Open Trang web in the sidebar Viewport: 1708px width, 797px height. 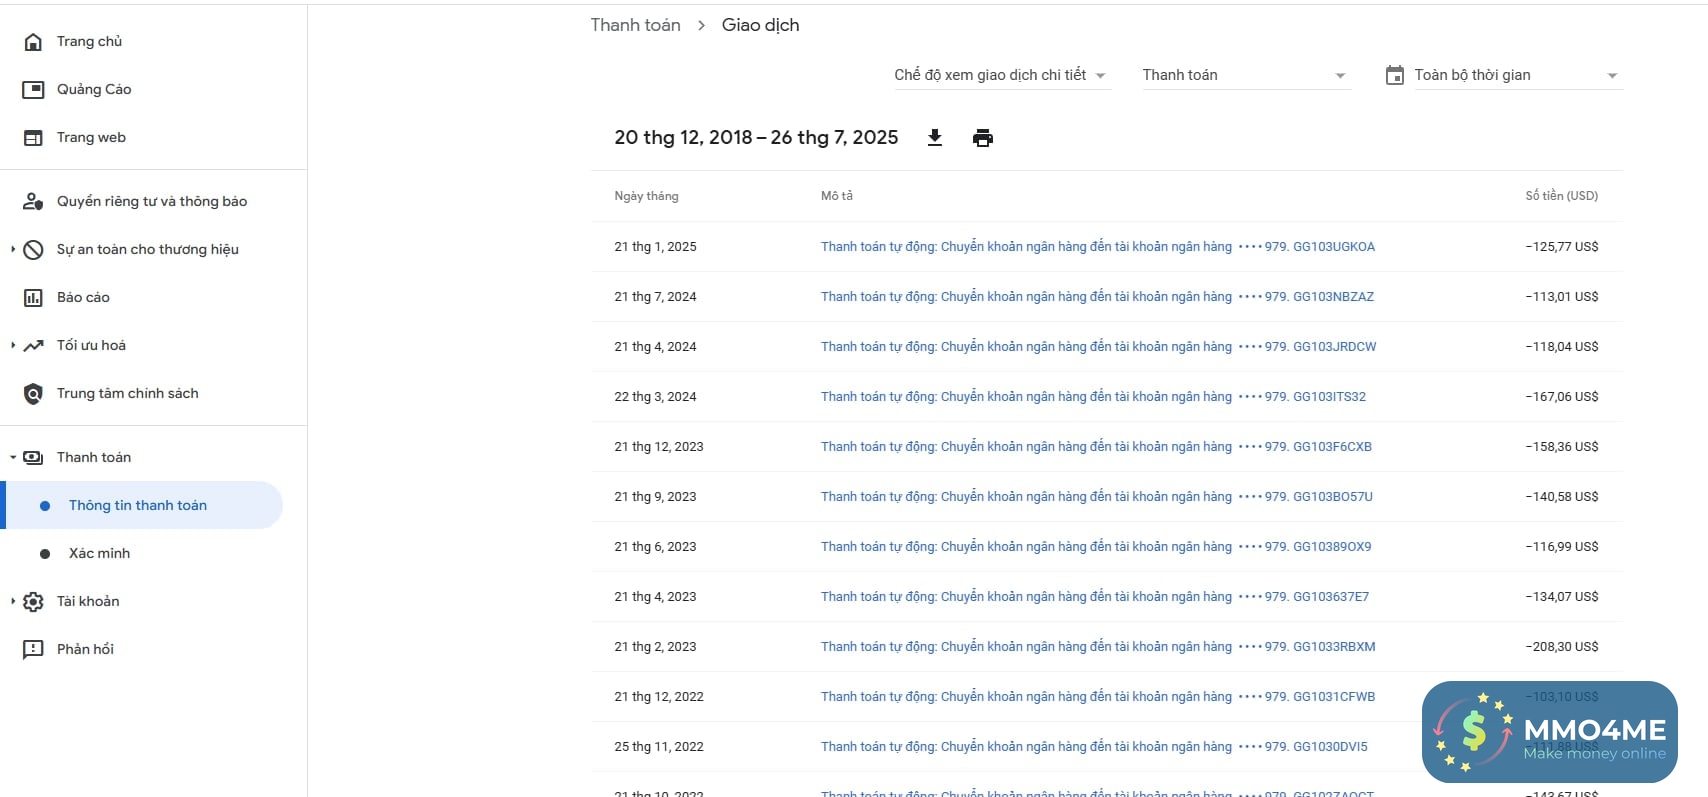[x=91, y=138]
